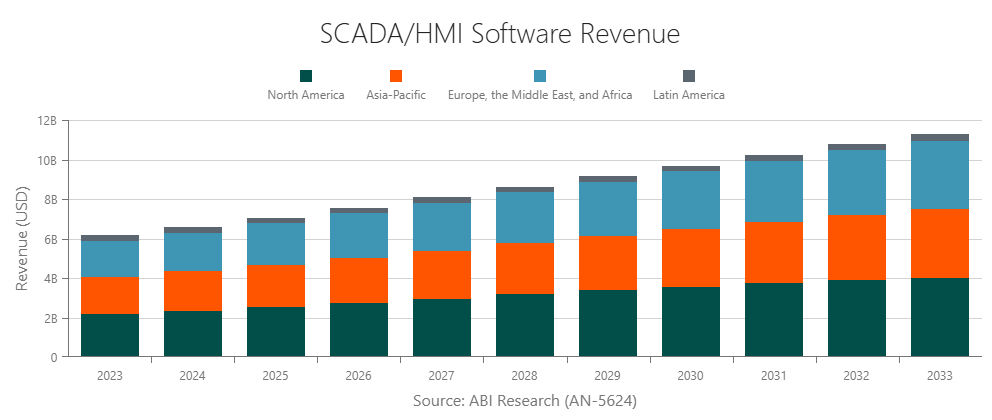Hide the Asia-Pacific series via legend text
Screen dimensions: 992x420
[x=396, y=95]
